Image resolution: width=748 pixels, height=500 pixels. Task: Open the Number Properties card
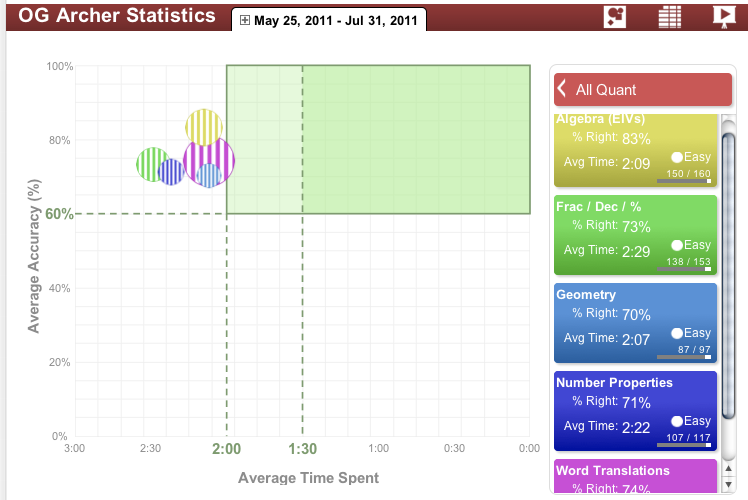(635, 411)
